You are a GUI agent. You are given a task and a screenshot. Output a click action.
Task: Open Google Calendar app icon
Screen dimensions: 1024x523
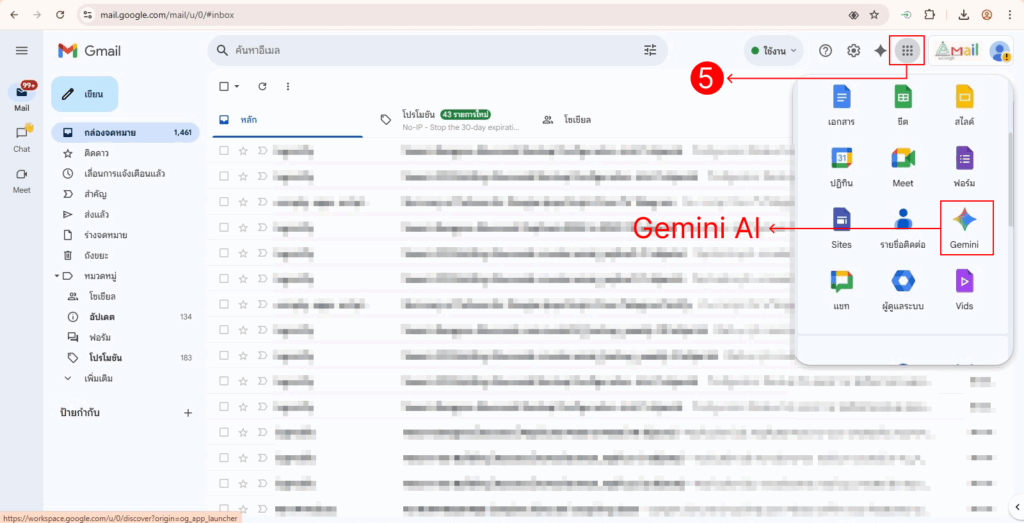841,165
